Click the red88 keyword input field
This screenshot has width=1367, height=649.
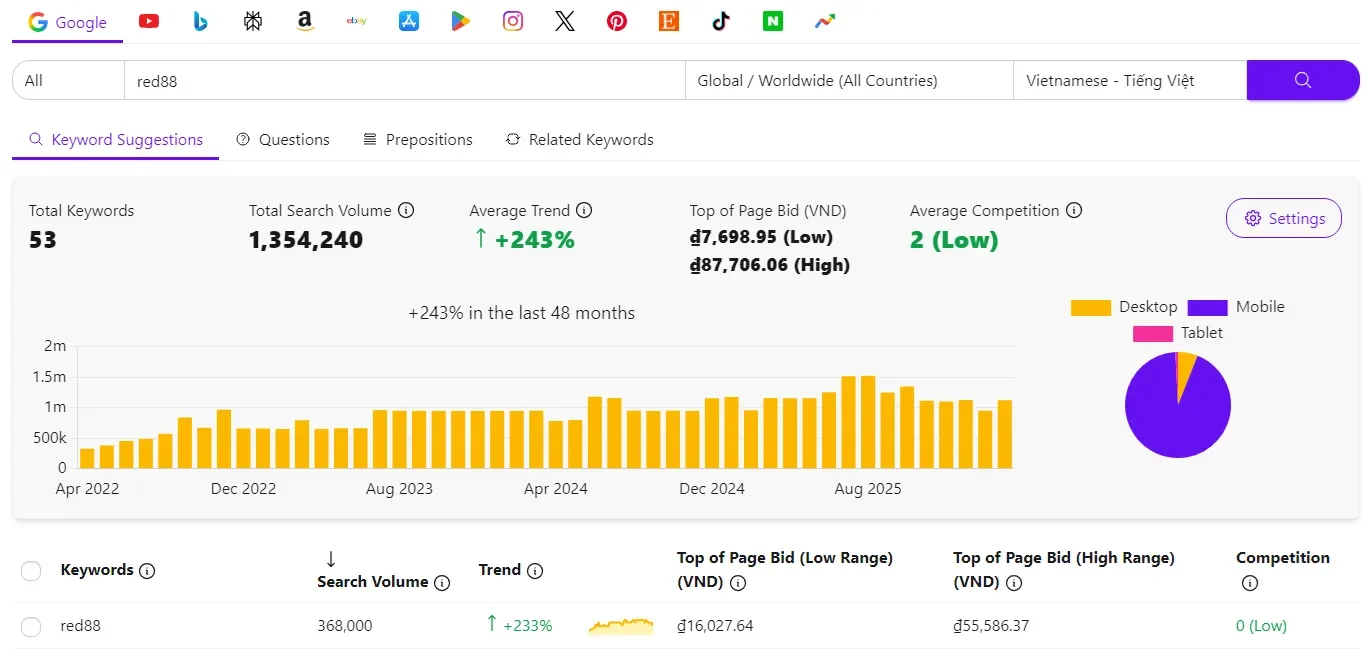click(404, 81)
